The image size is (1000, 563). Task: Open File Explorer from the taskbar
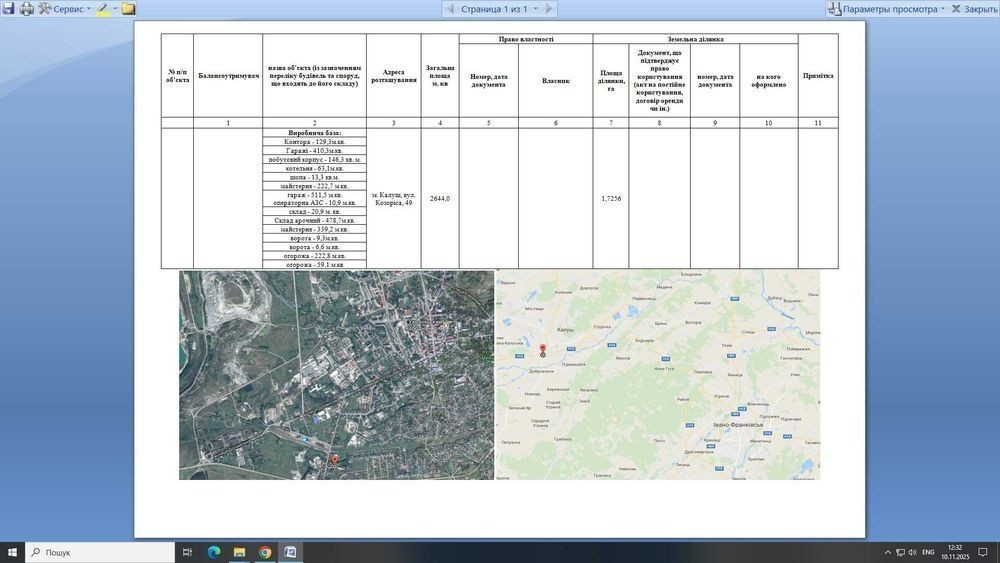click(x=239, y=552)
